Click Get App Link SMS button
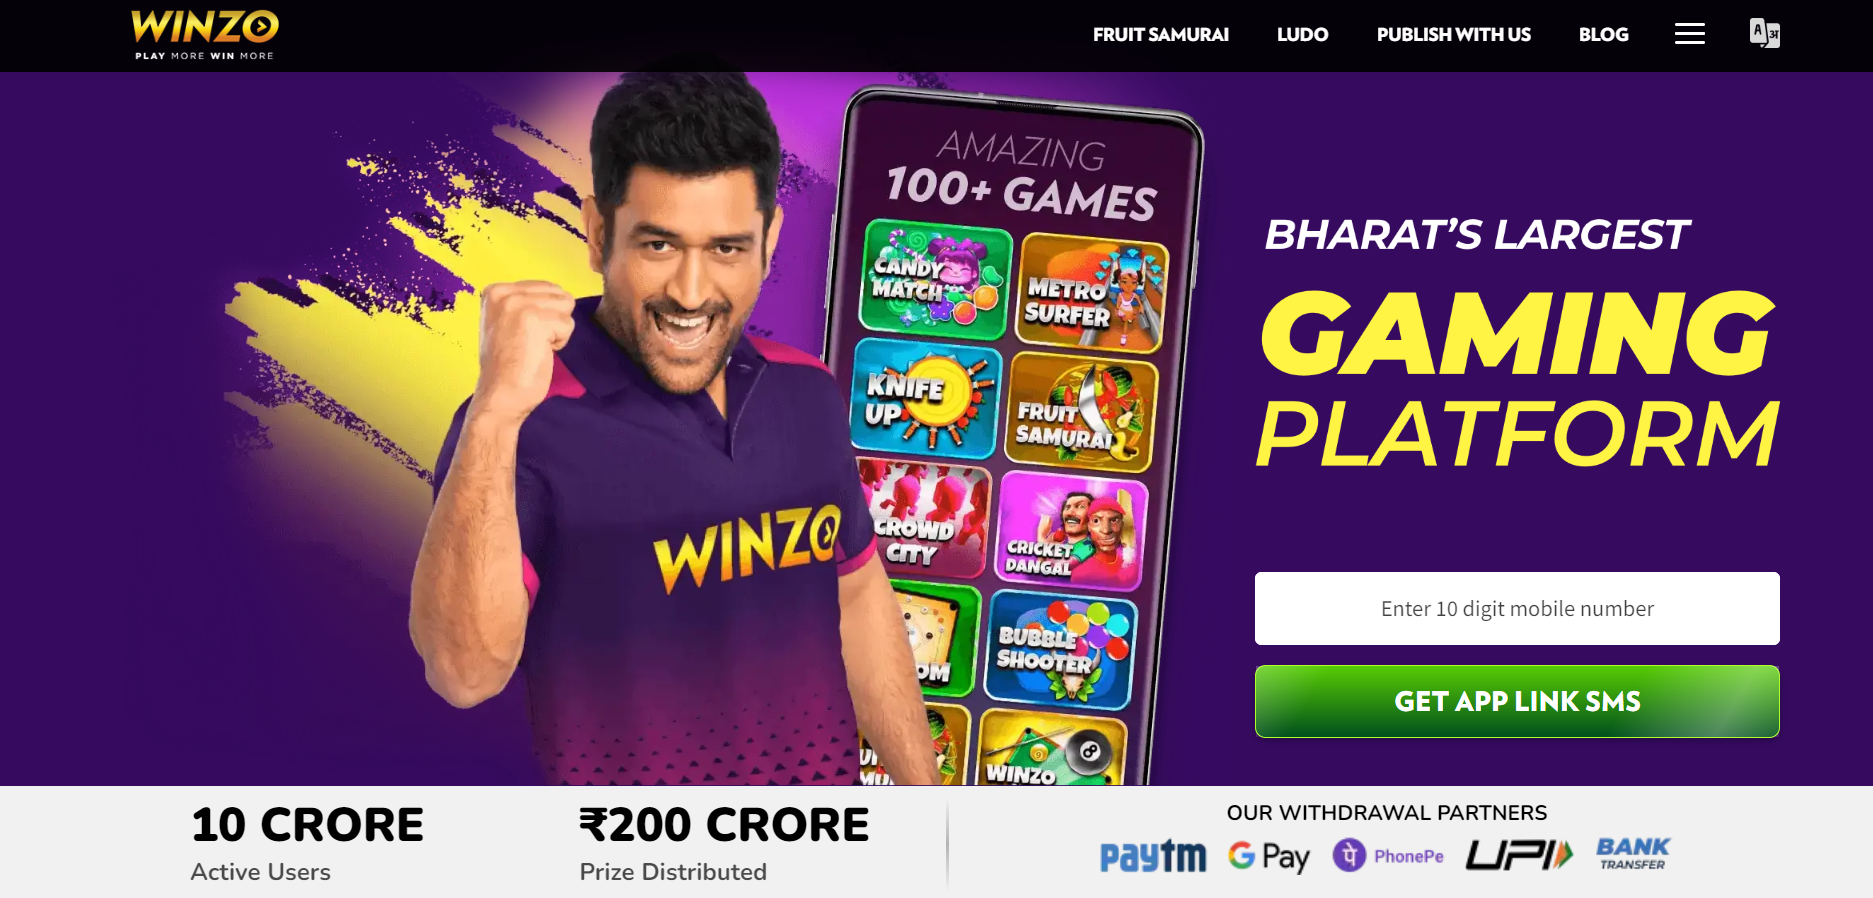1873x898 pixels. [1517, 702]
